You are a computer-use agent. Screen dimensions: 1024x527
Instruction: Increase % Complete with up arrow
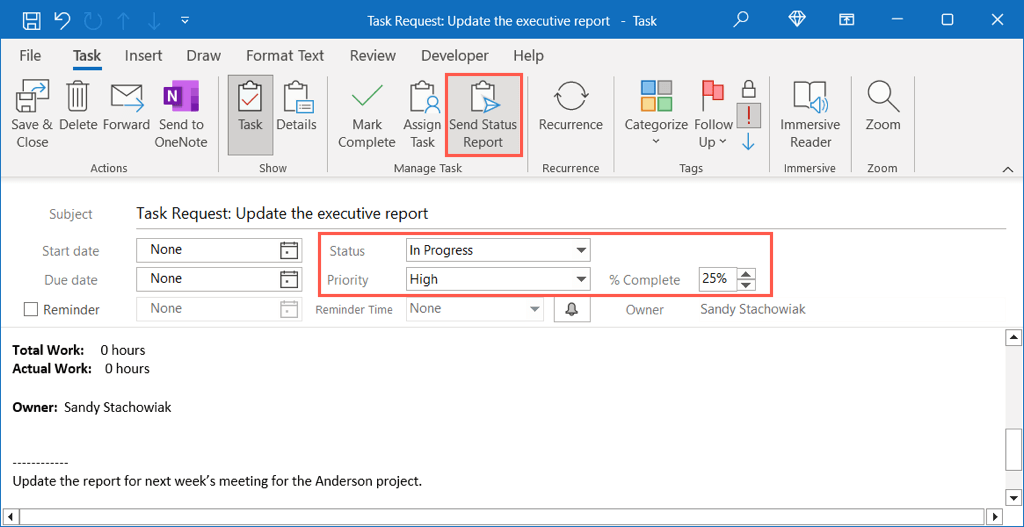(746, 274)
